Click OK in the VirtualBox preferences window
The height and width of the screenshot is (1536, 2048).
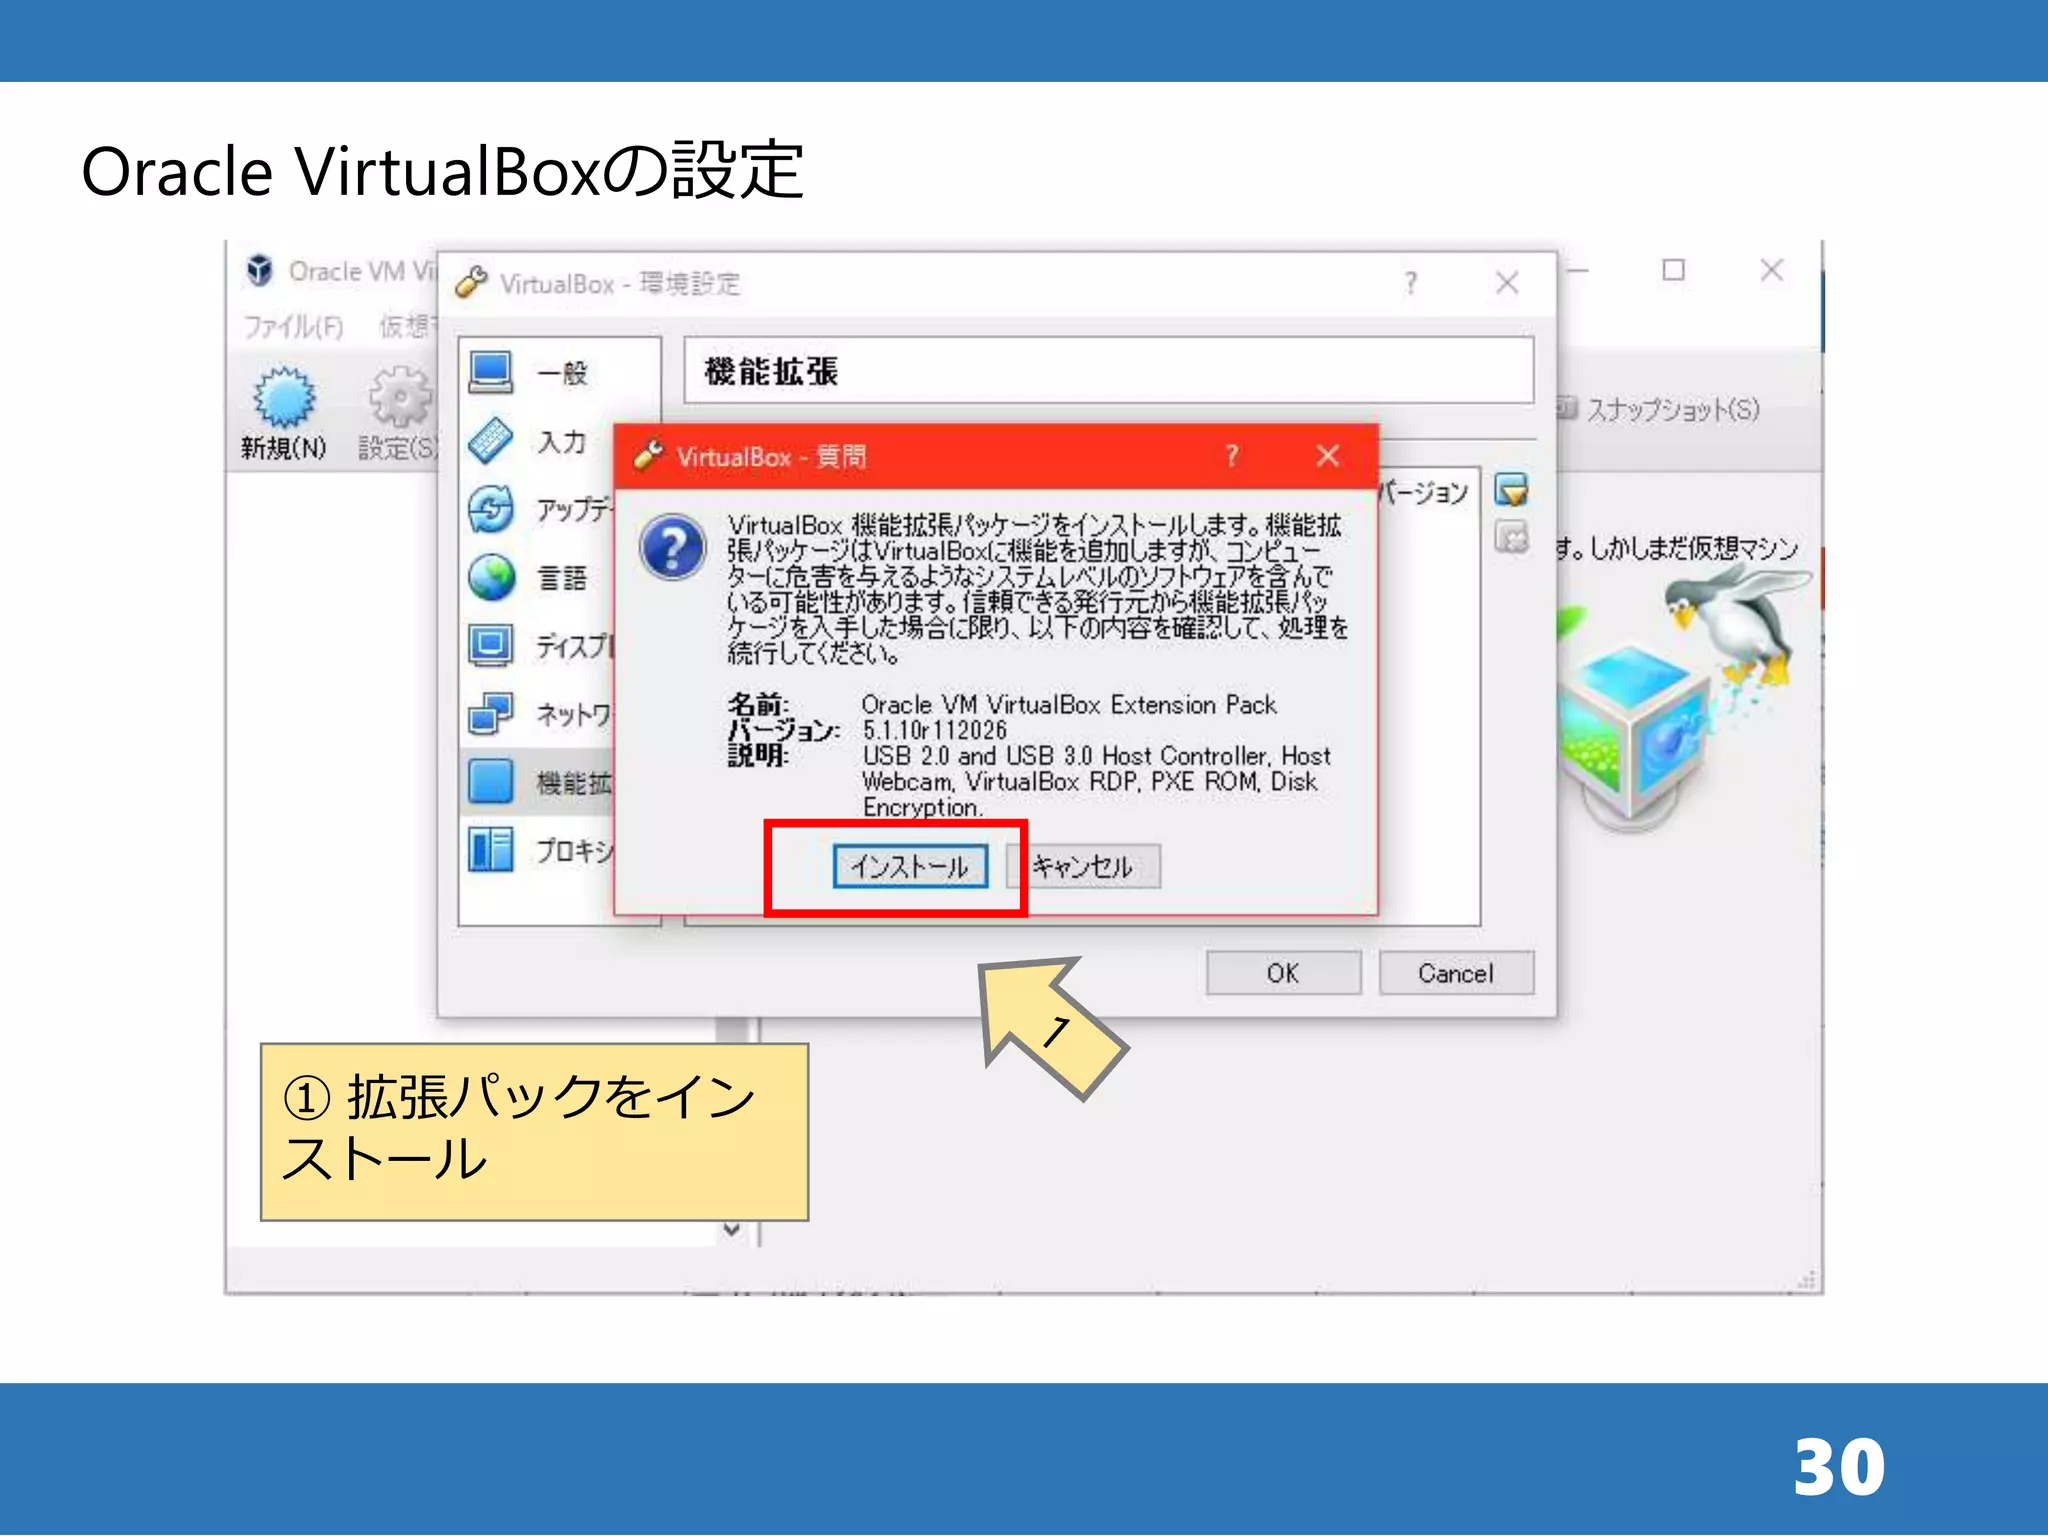1283,973
